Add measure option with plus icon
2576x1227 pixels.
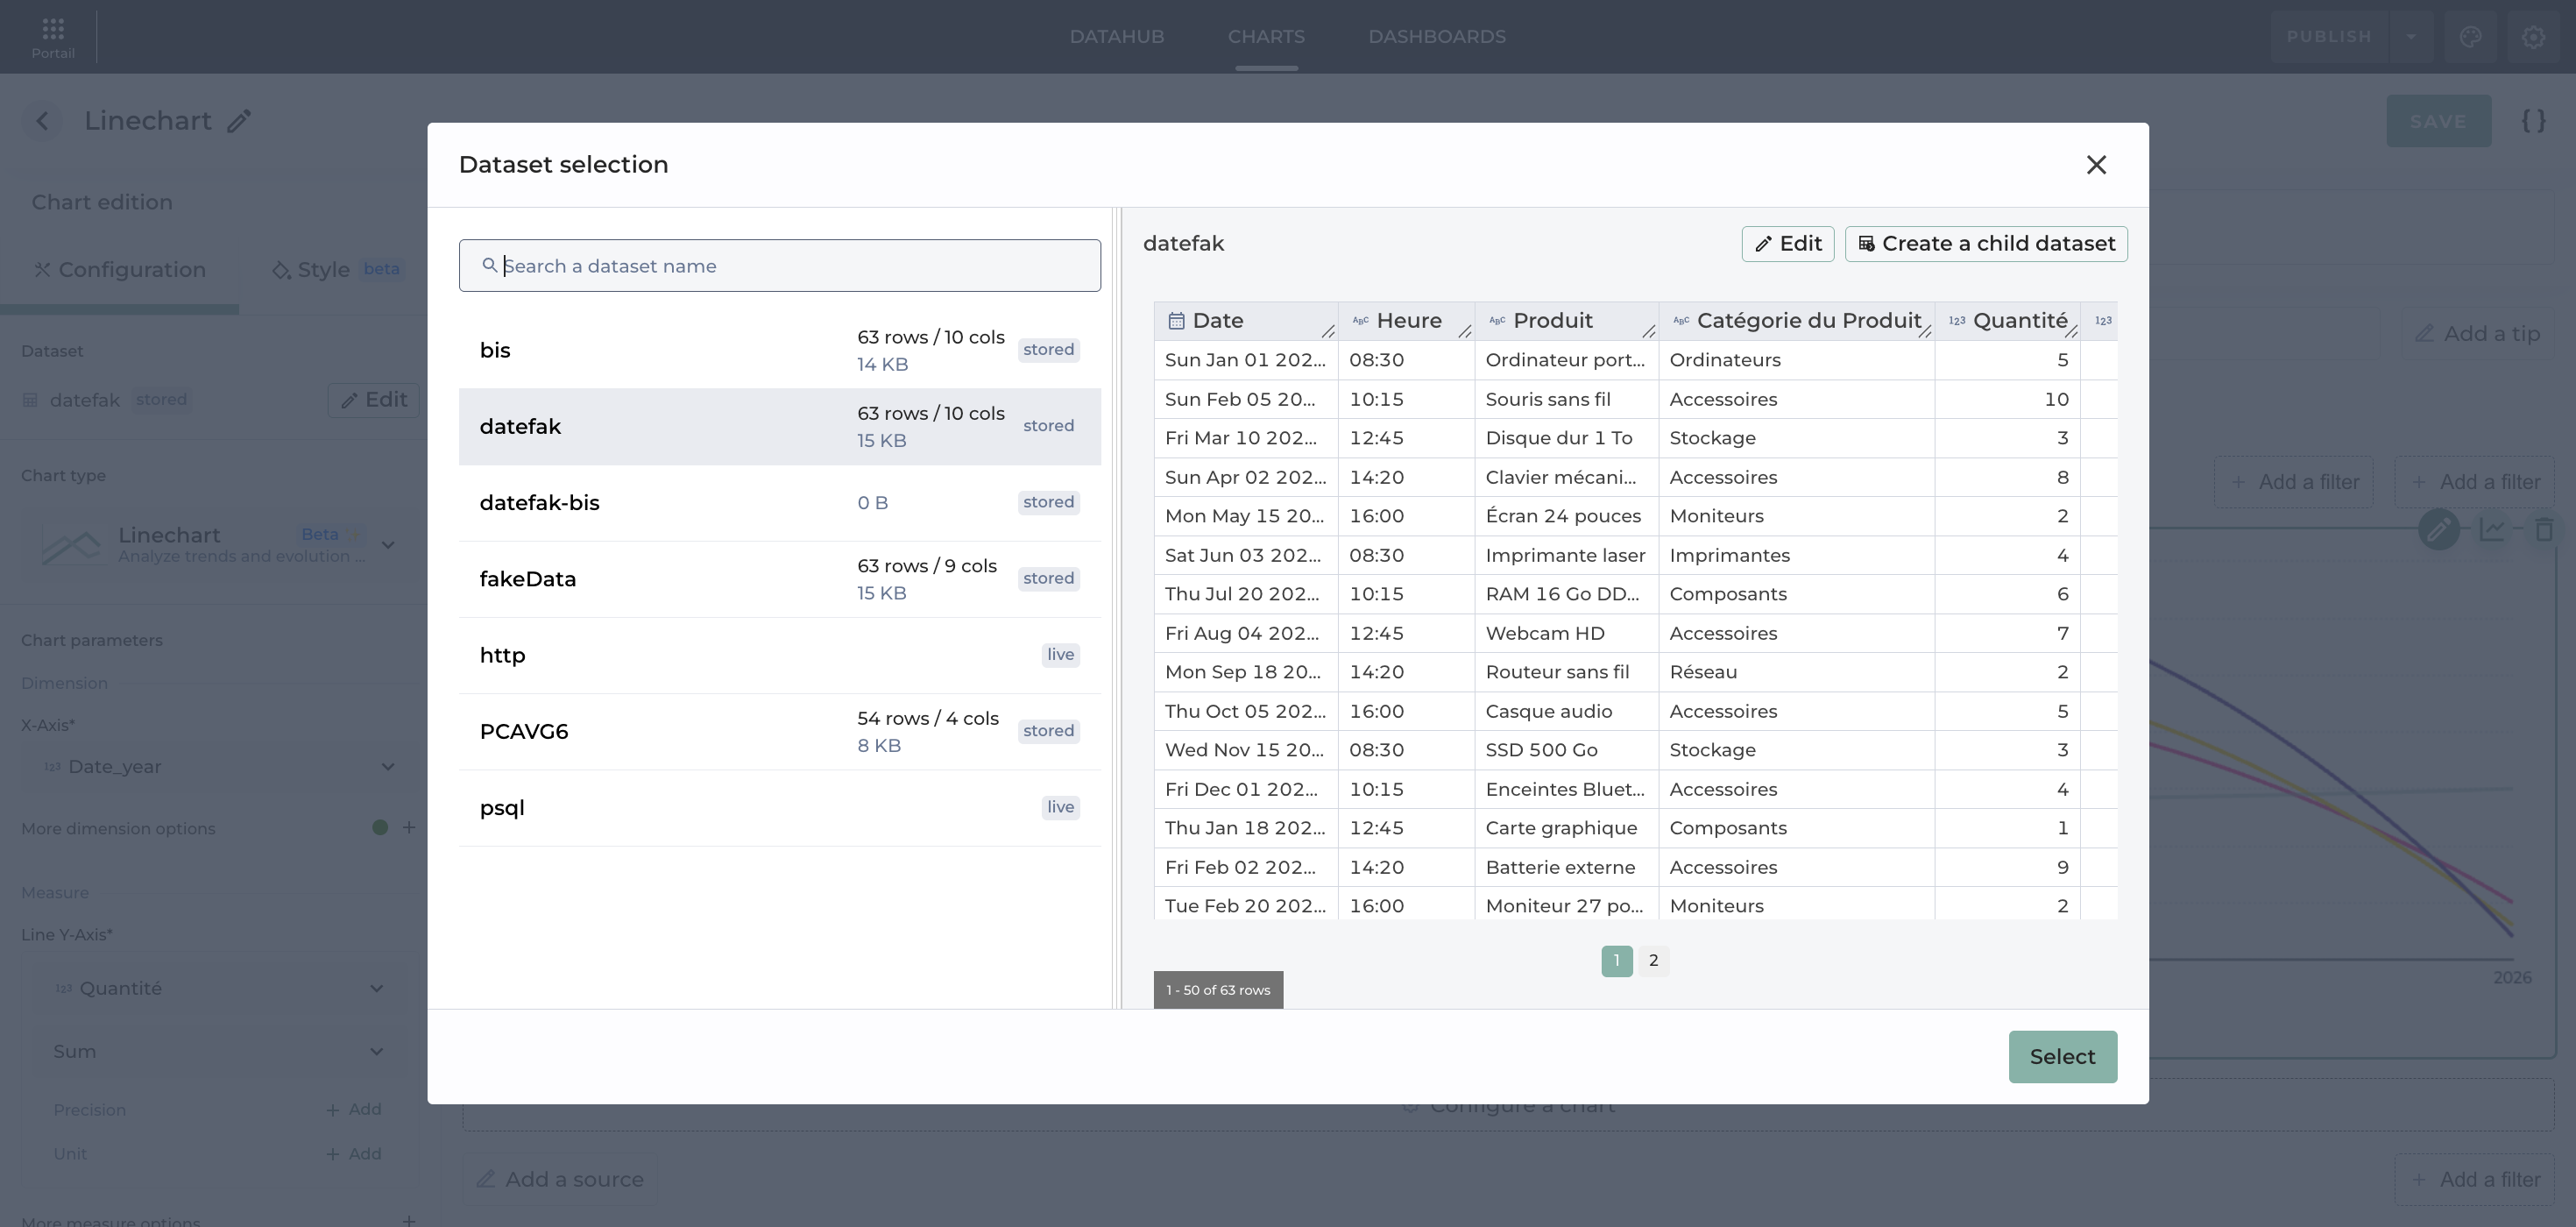pos(409,1220)
